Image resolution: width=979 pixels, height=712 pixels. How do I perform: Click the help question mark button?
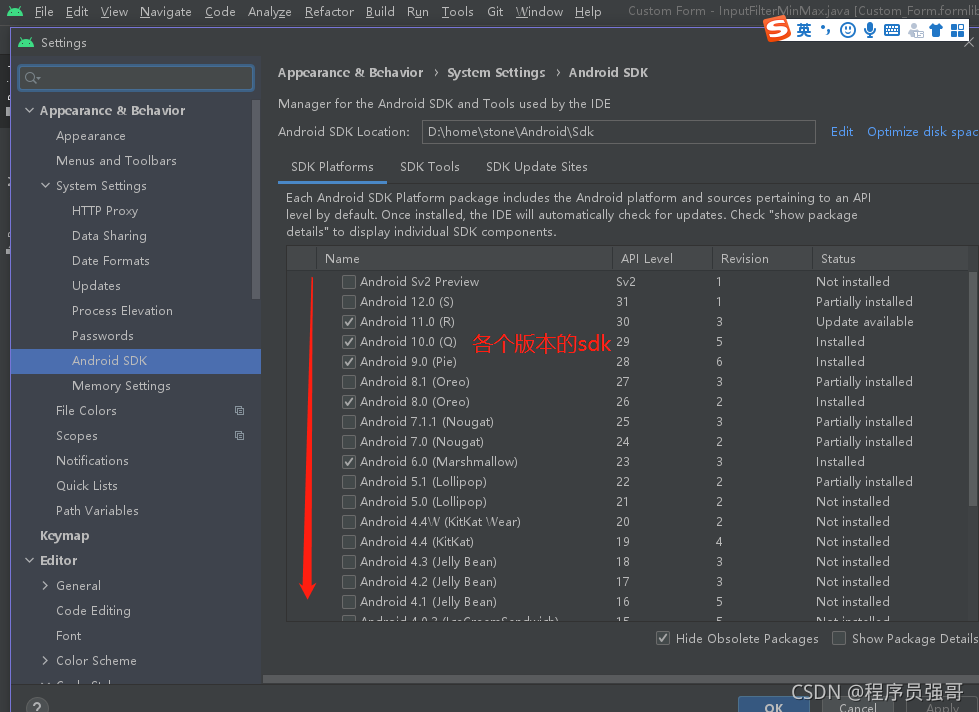click(37, 706)
